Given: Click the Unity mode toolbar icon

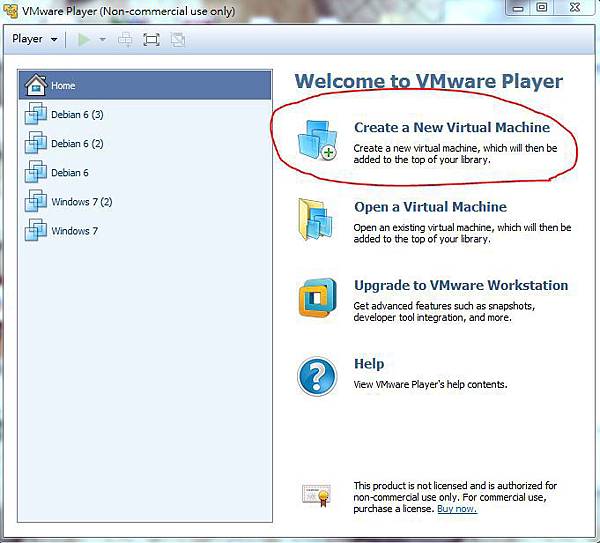Looking at the screenshot, I should click(178, 39).
